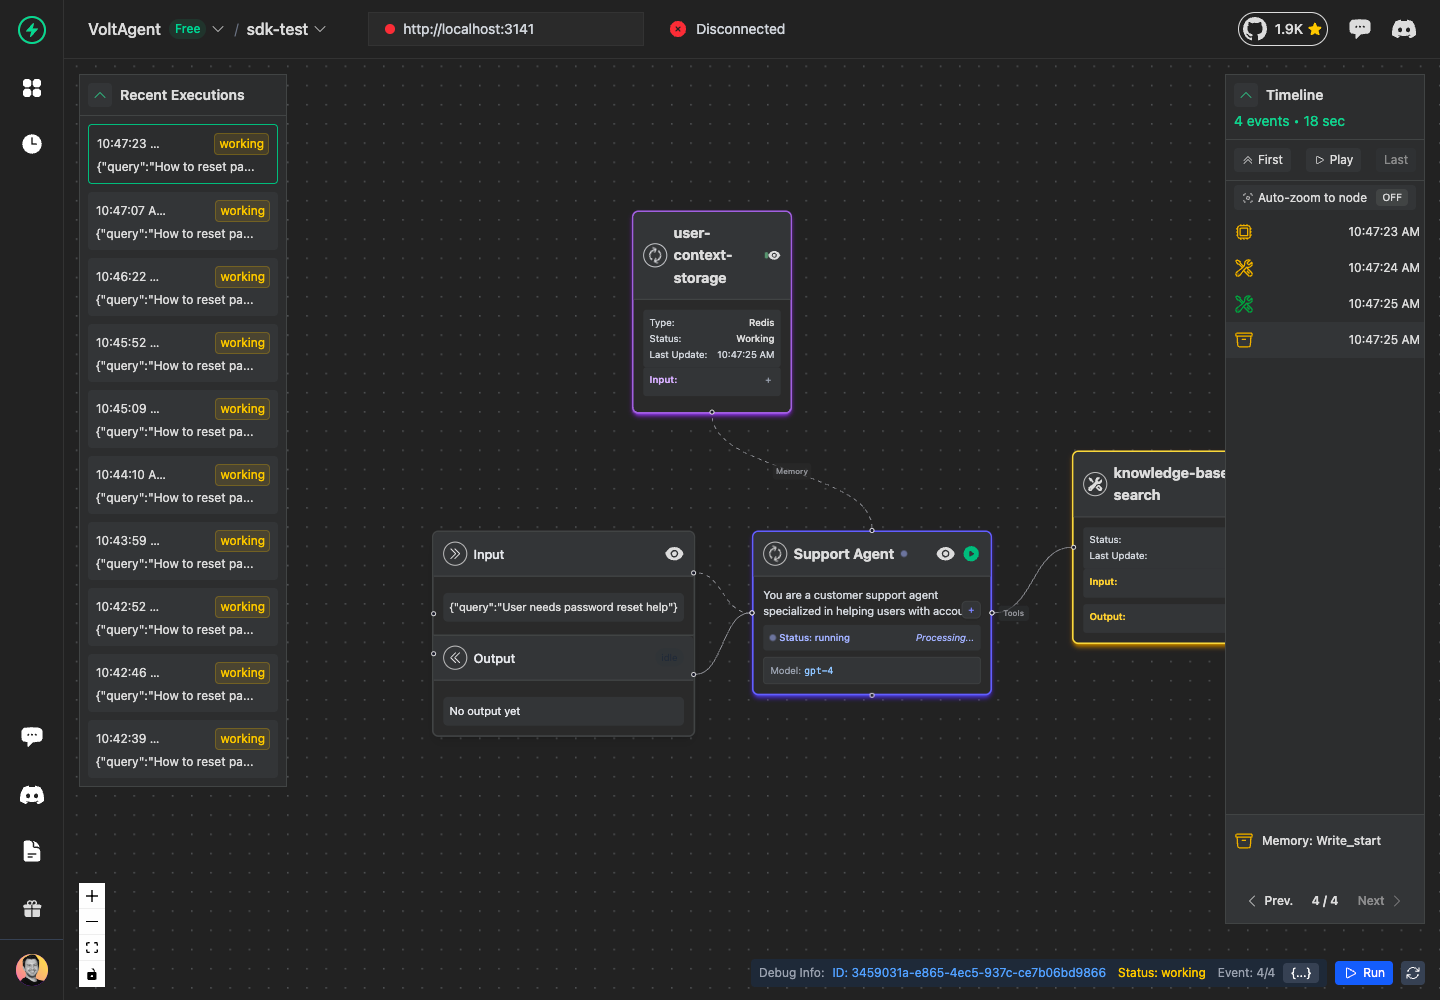Viewport: 1440px width, 1000px height.
Task: Open the dashboard grid icon in sidebar
Action: (x=32, y=88)
